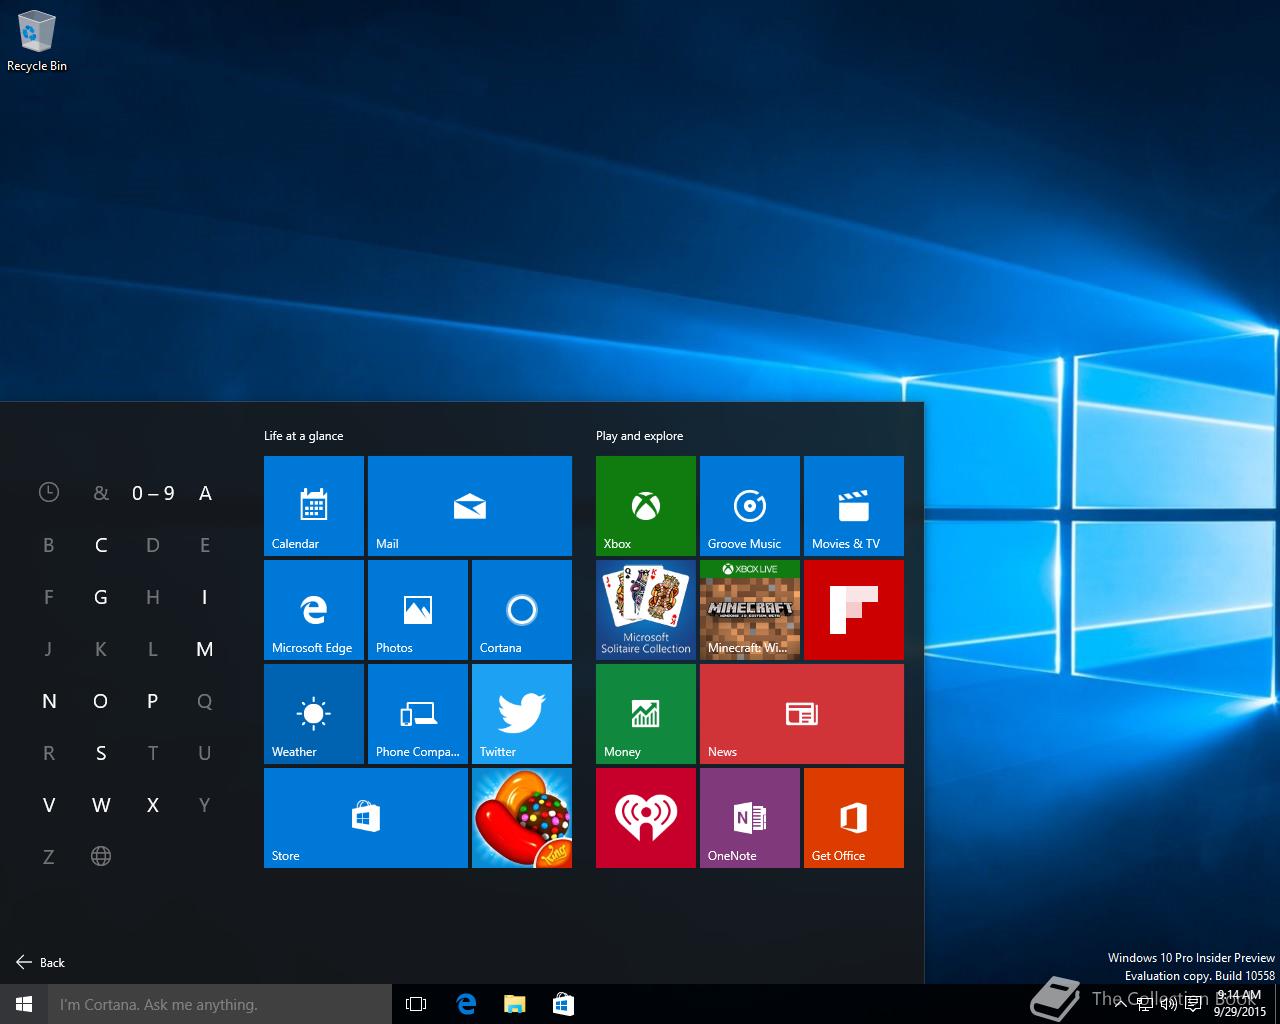Open the Mail tile
Screen dimensions: 1280x1024
[x=470, y=506]
